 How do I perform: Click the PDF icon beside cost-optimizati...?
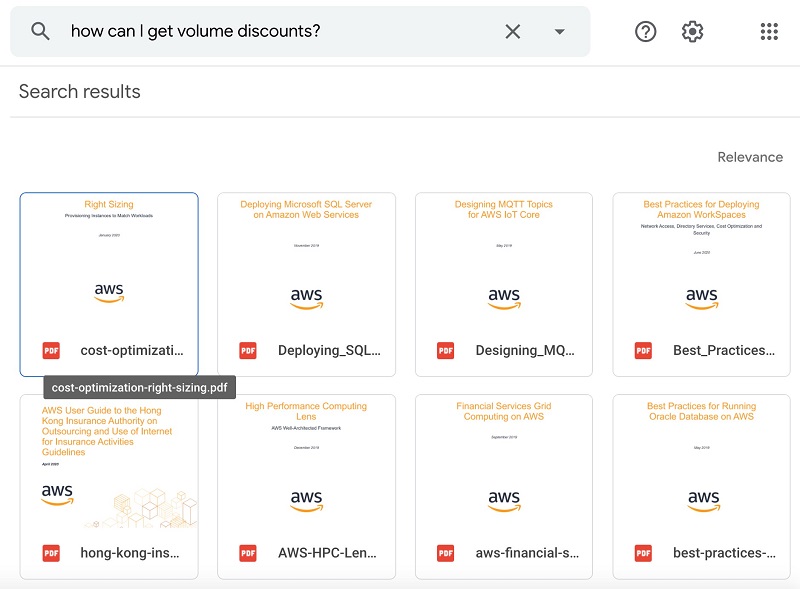tap(51, 351)
